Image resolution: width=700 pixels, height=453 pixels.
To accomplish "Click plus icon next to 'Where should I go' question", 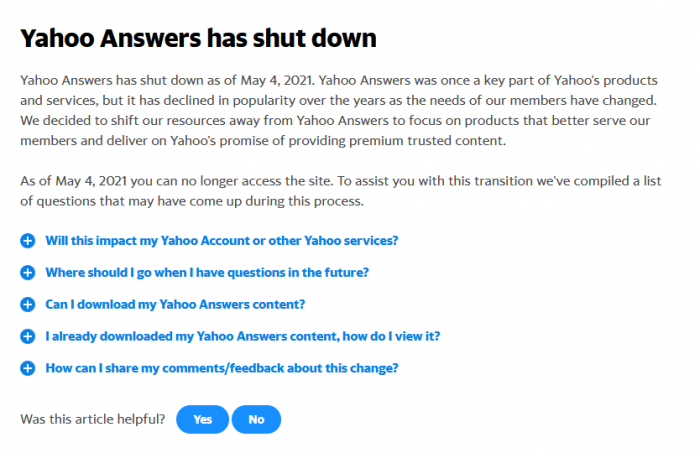I will pos(28,272).
